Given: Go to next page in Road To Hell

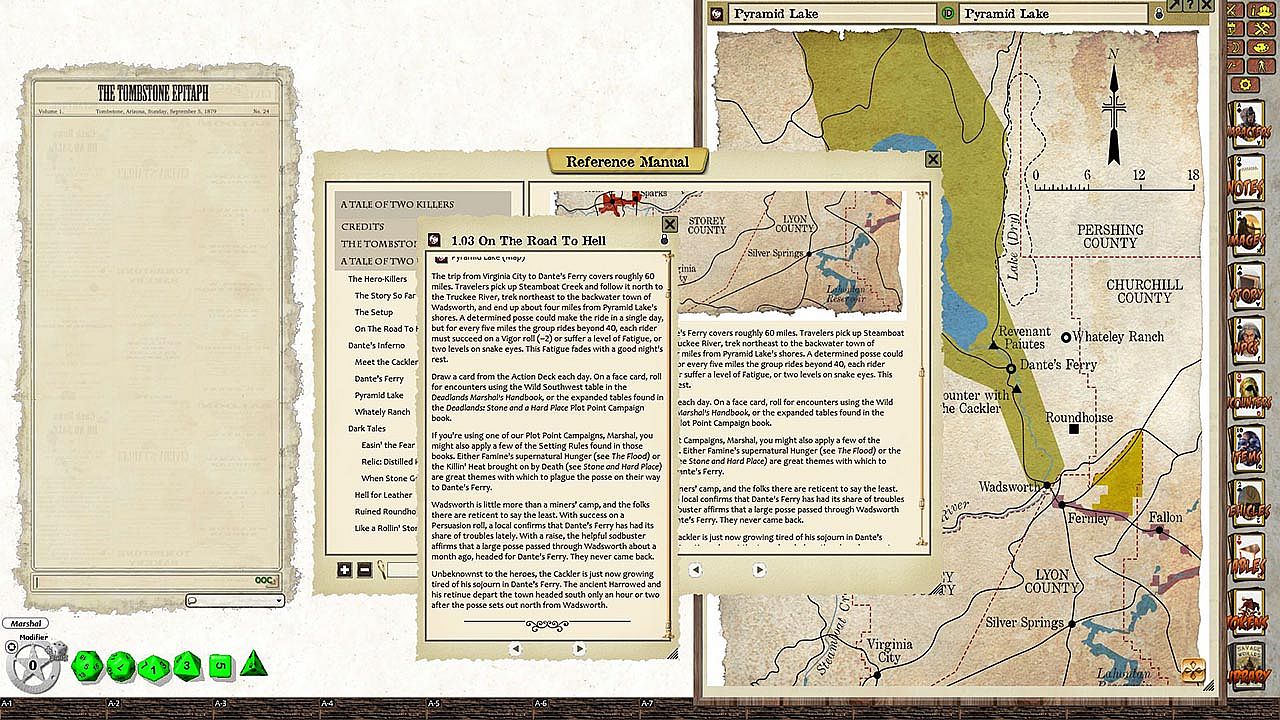Looking at the screenshot, I should click(580, 648).
